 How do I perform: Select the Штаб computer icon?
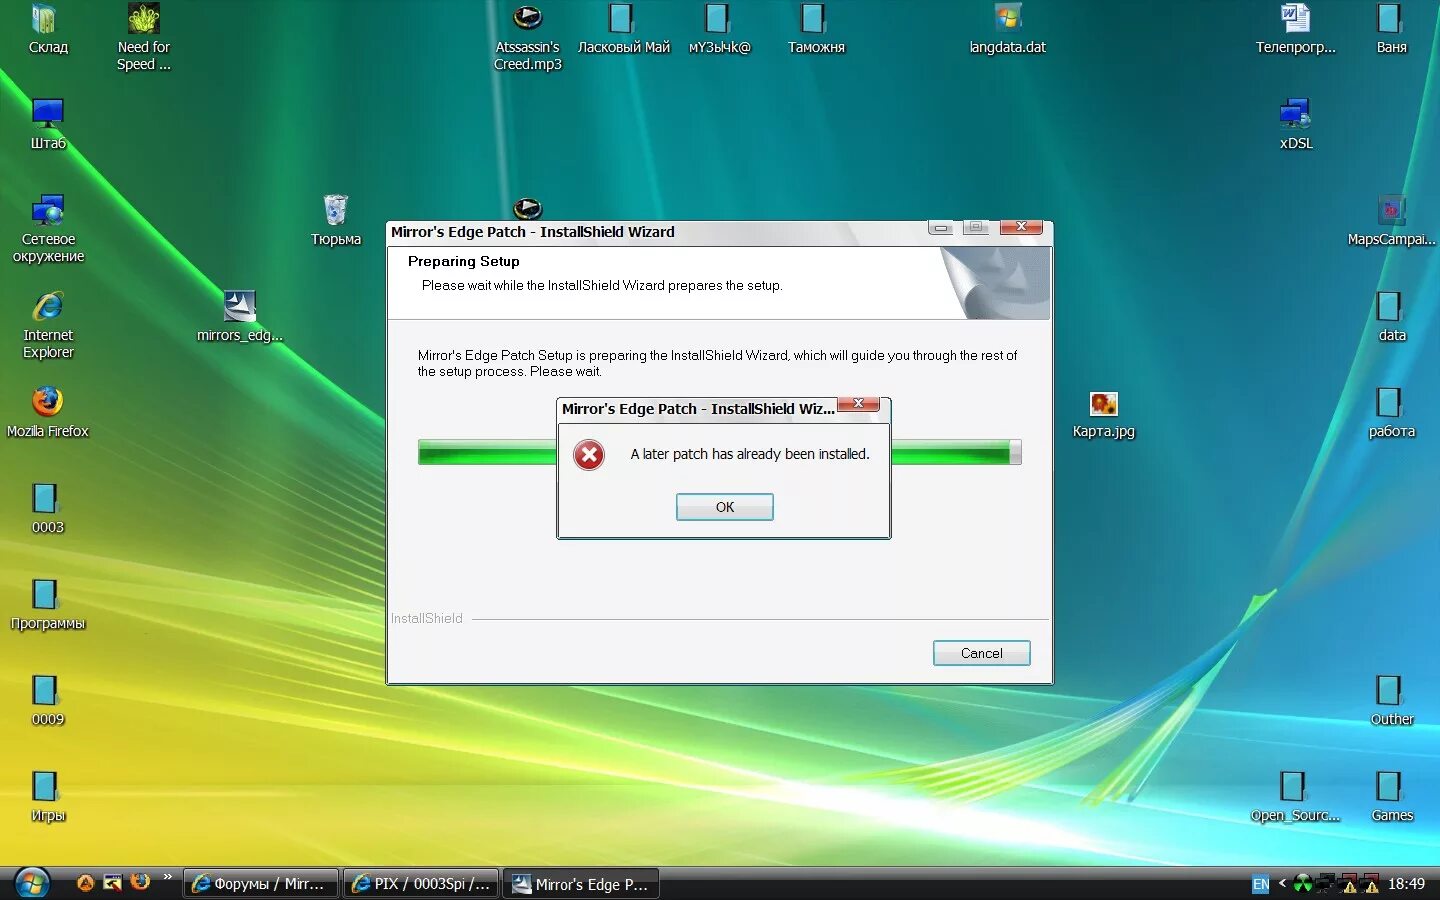click(47, 125)
